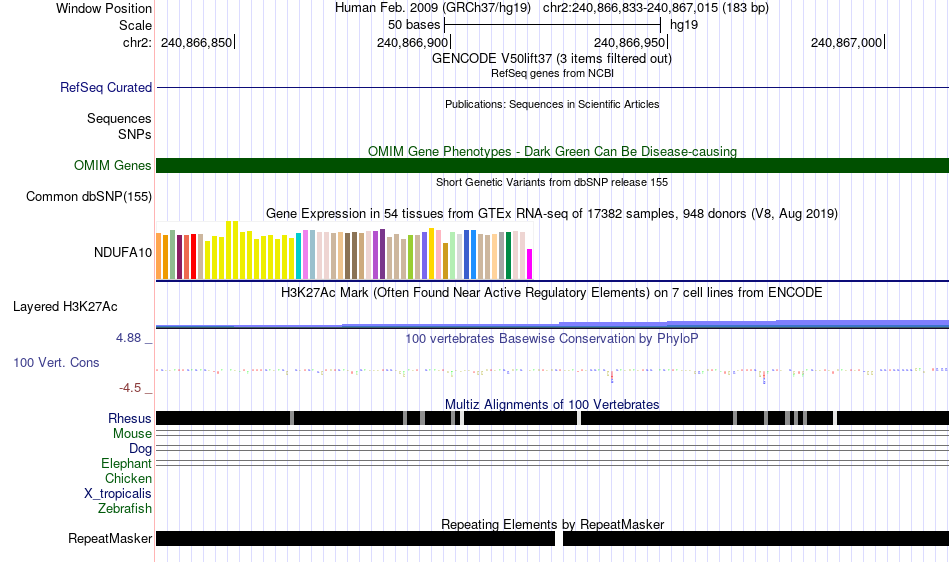This screenshot has width=950, height=562.
Task: Click the Sequences track label
Action: pos(119,118)
